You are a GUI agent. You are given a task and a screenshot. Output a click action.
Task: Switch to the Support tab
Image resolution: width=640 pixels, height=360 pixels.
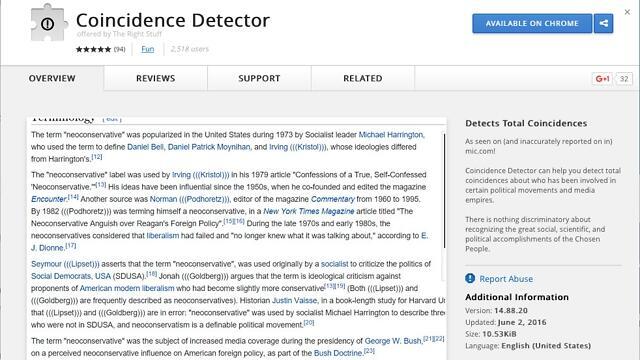[259, 78]
